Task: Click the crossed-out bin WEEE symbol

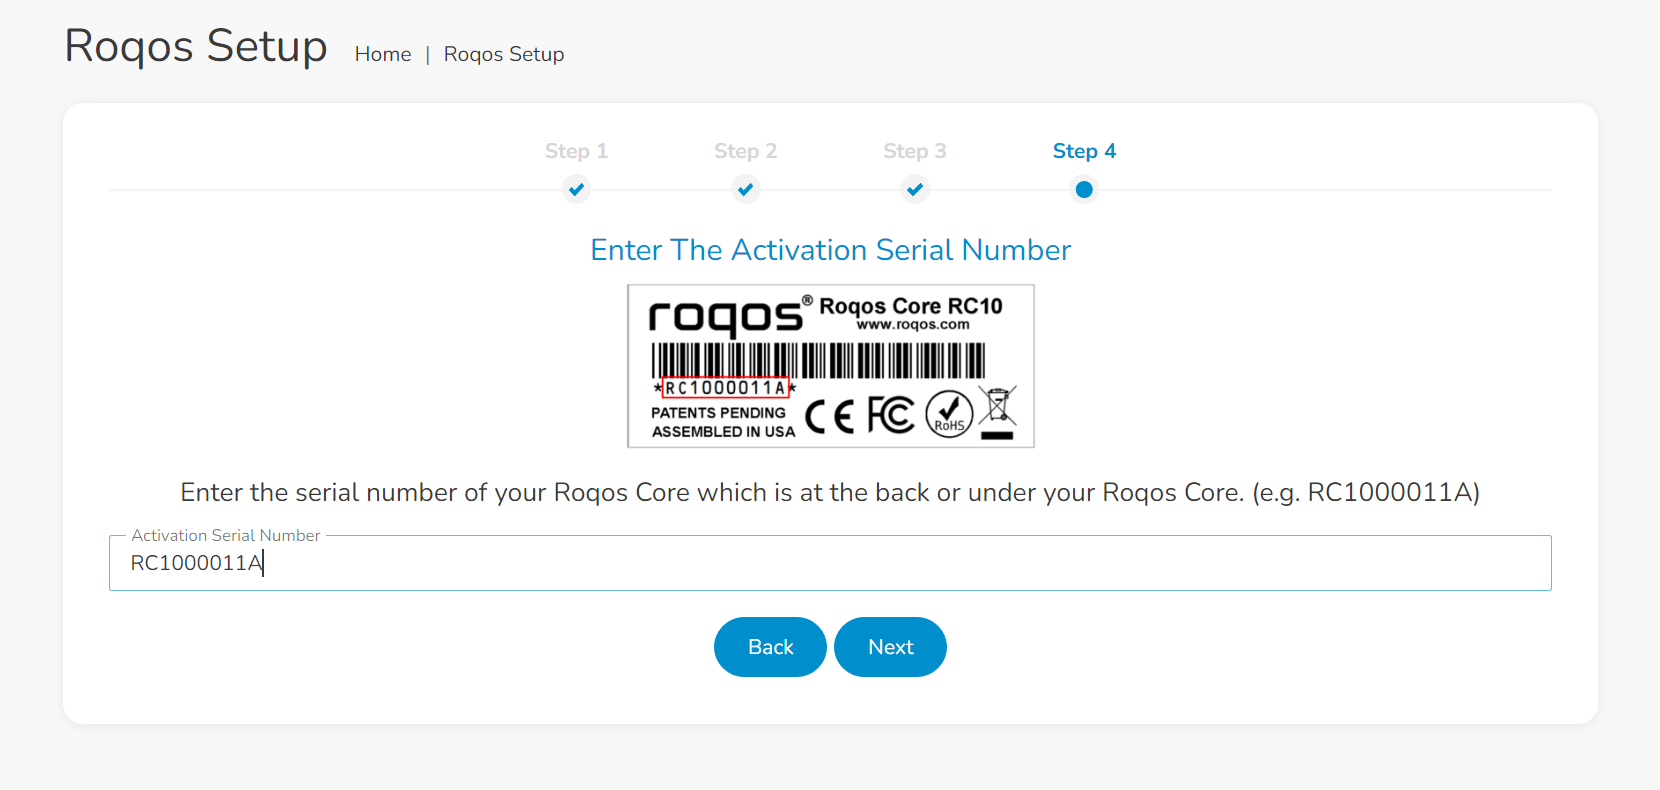Action: pyautogui.click(x=997, y=412)
